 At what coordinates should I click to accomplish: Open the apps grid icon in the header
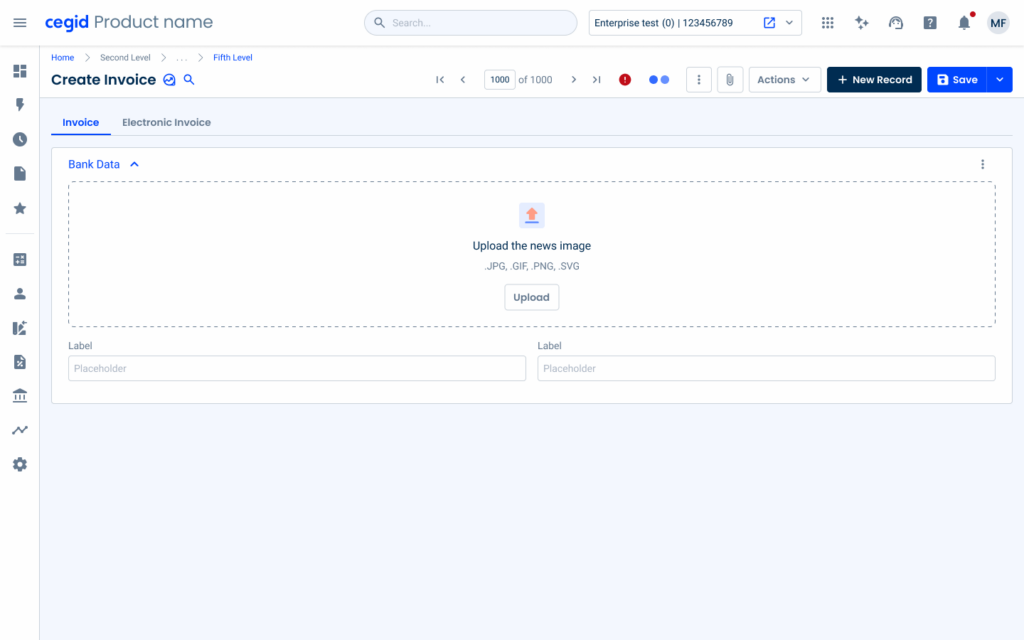827,22
